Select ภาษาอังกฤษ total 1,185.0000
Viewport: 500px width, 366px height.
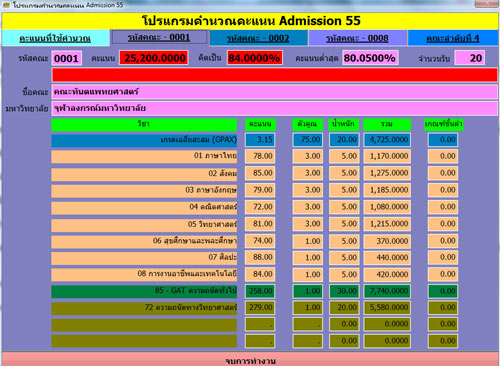coord(387,190)
